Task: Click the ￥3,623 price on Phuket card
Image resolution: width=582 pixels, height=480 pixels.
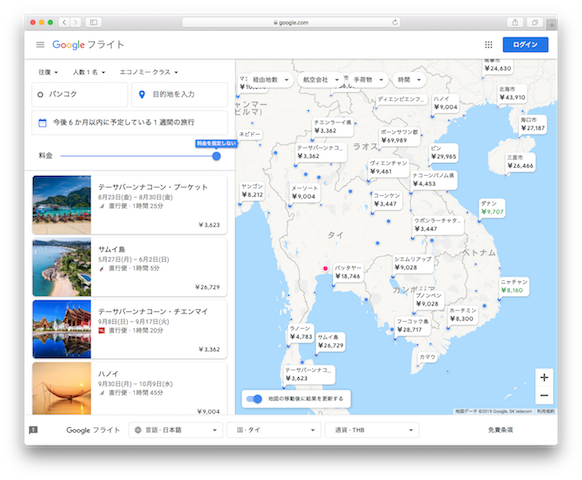Action: [x=209, y=225]
